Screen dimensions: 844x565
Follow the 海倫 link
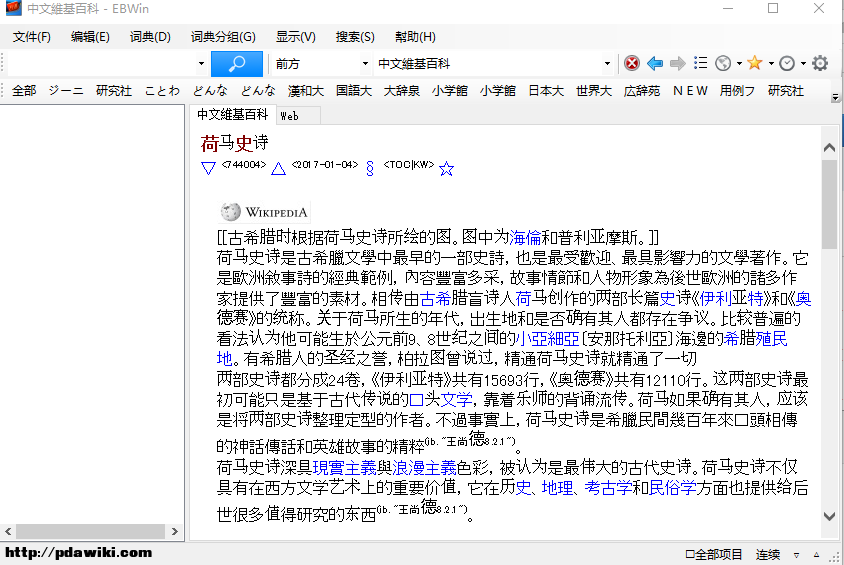525,237
